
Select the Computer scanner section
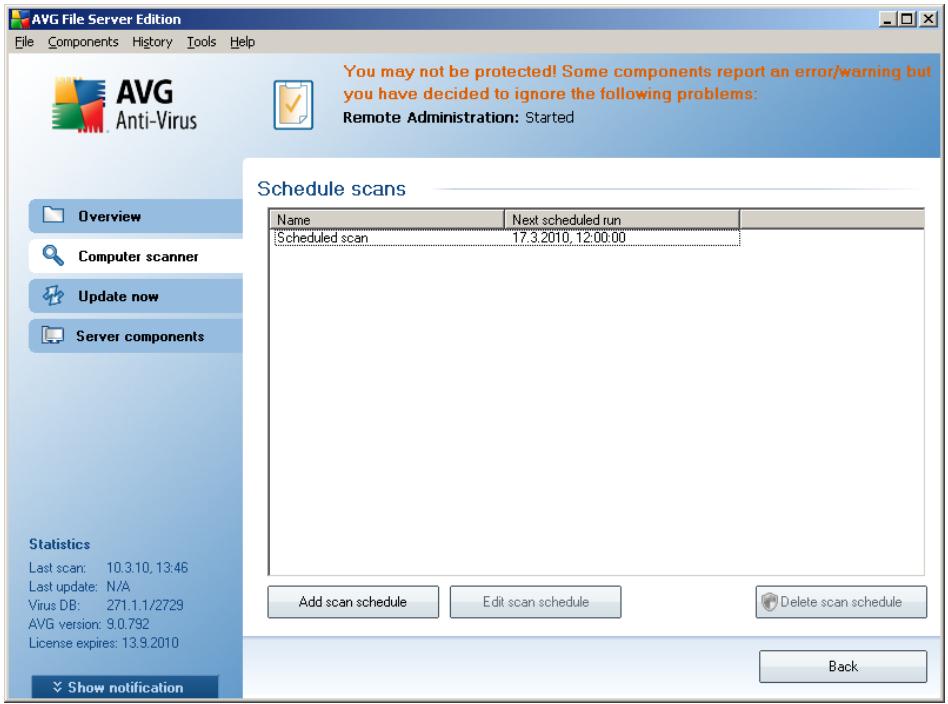pyautogui.click(x=136, y=256)
